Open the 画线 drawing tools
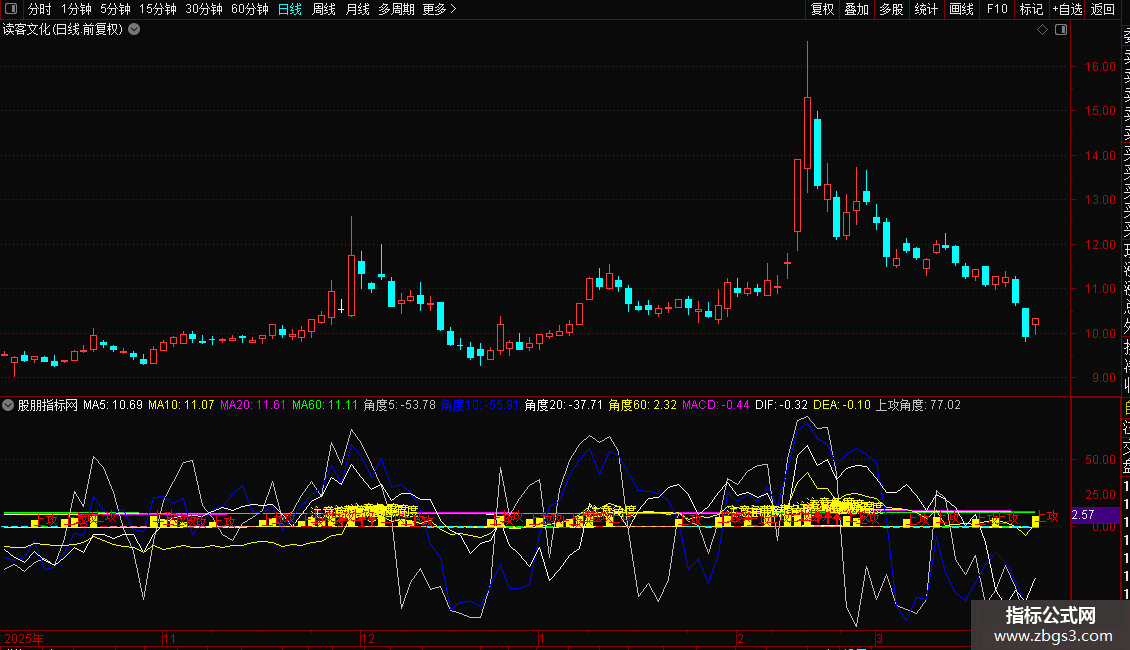1130x650 pixels. click(961, 9)
